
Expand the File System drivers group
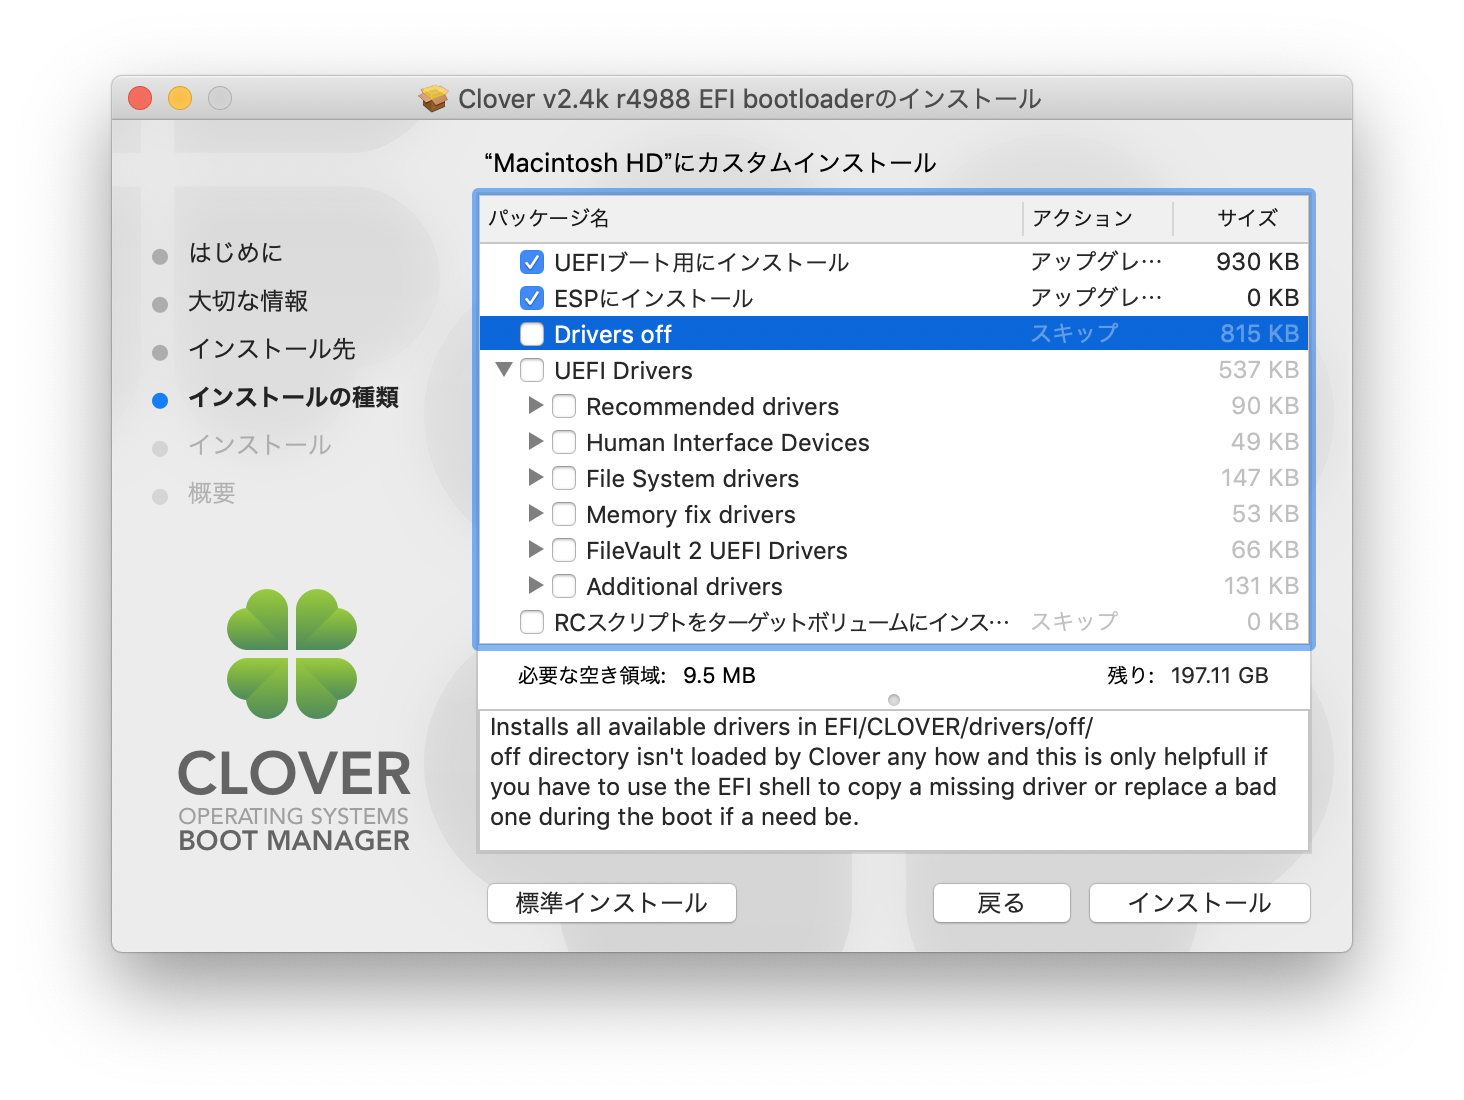[536, 477]
